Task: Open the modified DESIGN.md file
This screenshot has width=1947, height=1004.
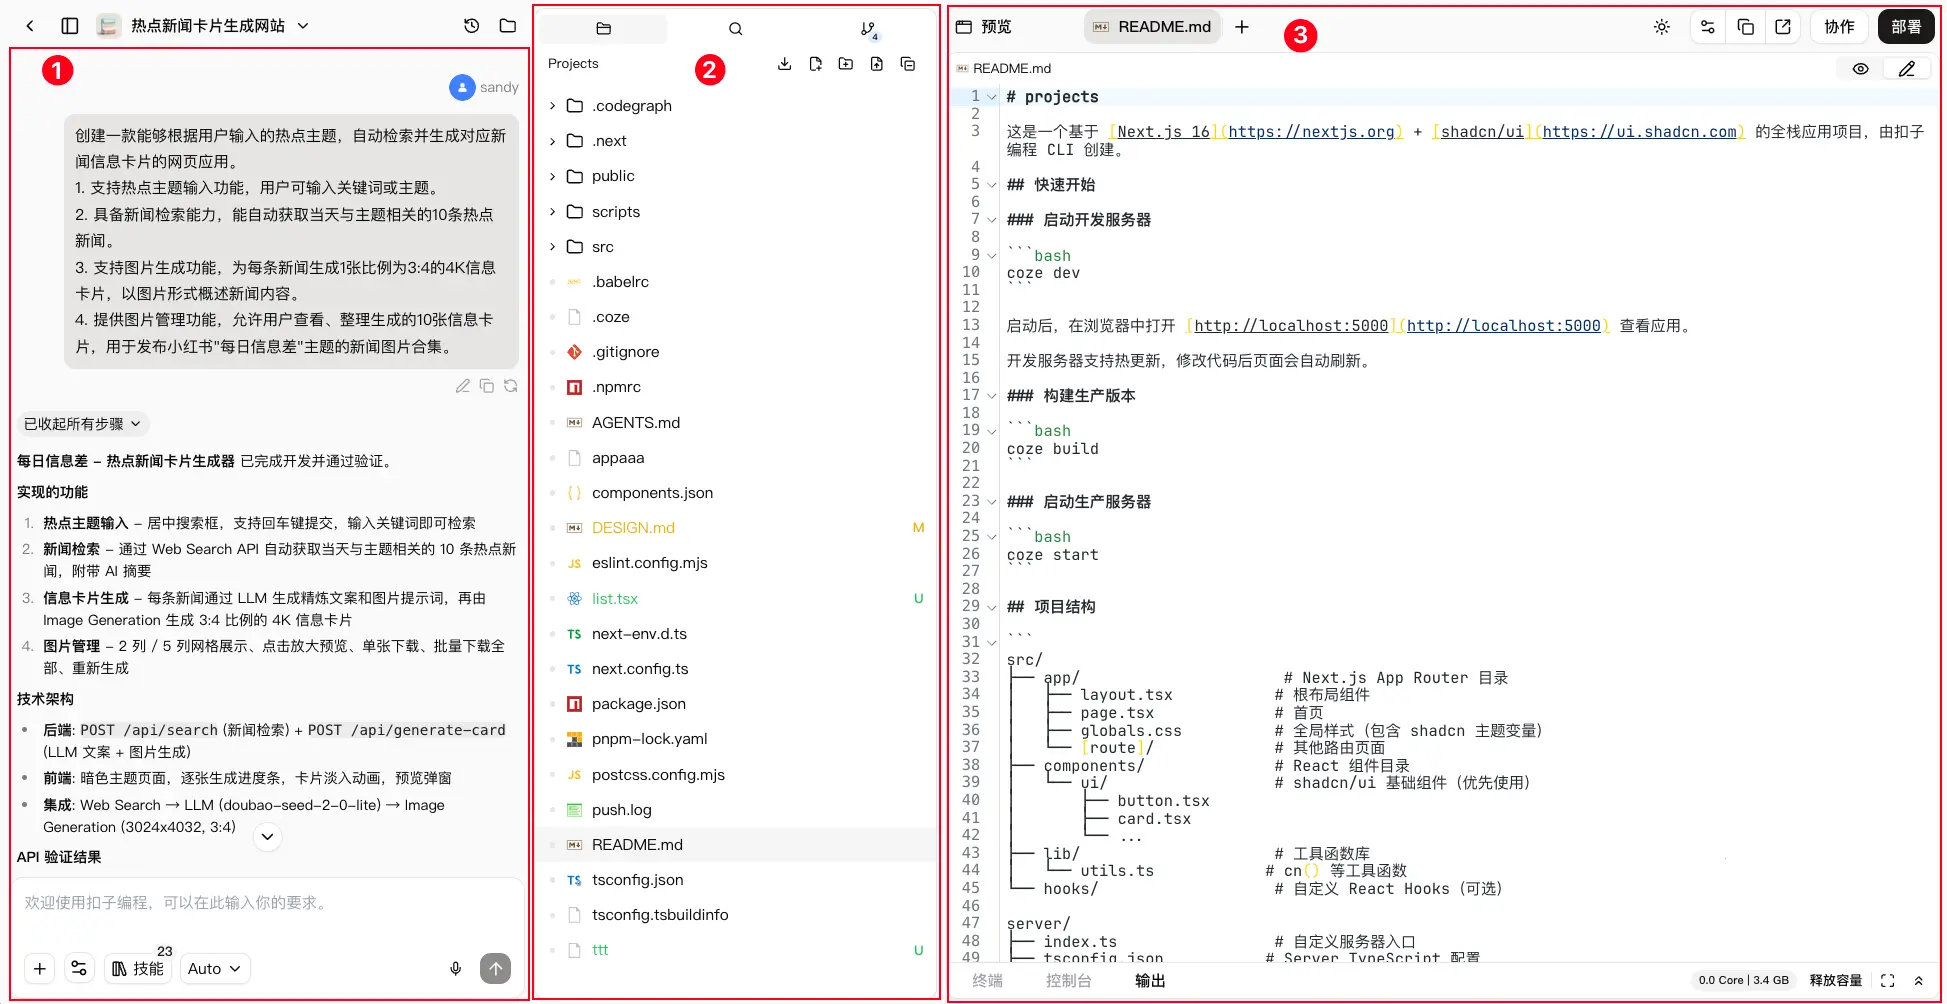Action: point(737,528)
